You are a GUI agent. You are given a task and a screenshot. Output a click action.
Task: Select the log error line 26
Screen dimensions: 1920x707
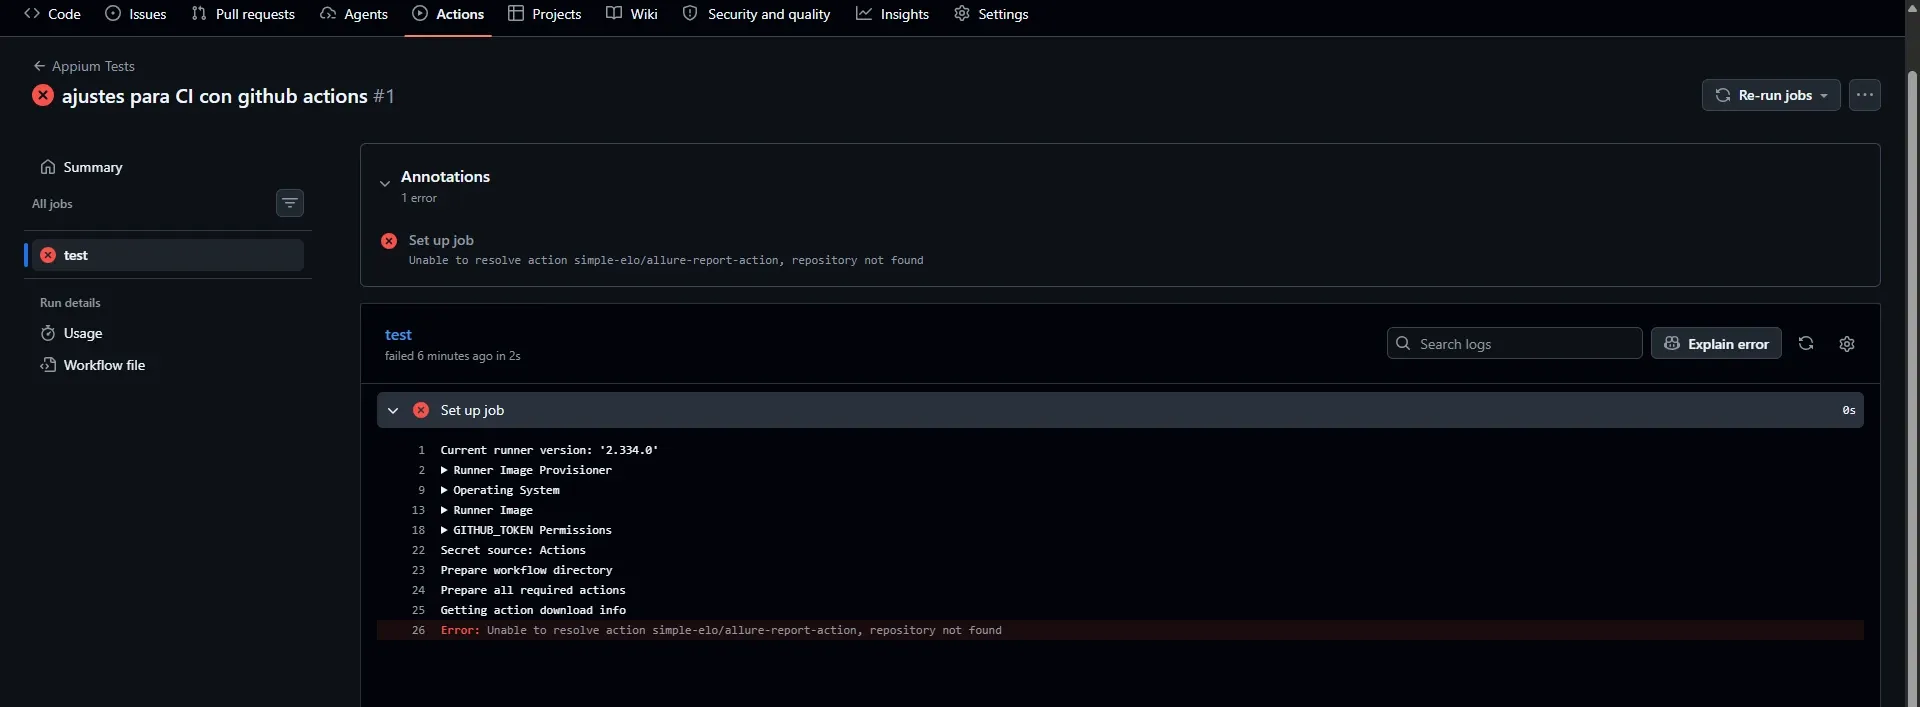coord(1120,630)
